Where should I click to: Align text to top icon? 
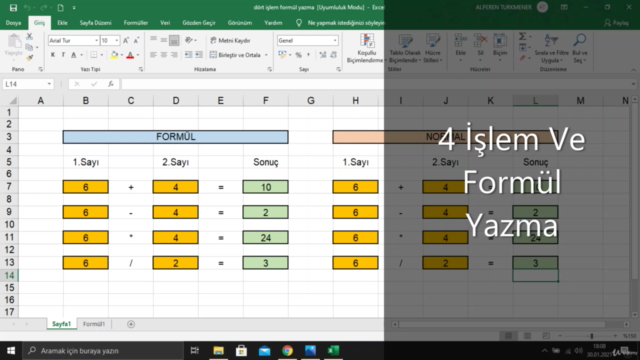pyautogui.click(x=153, y=40)
